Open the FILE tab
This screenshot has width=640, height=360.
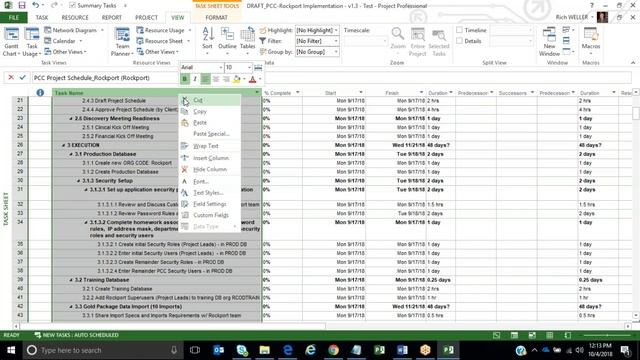[13, 18]
